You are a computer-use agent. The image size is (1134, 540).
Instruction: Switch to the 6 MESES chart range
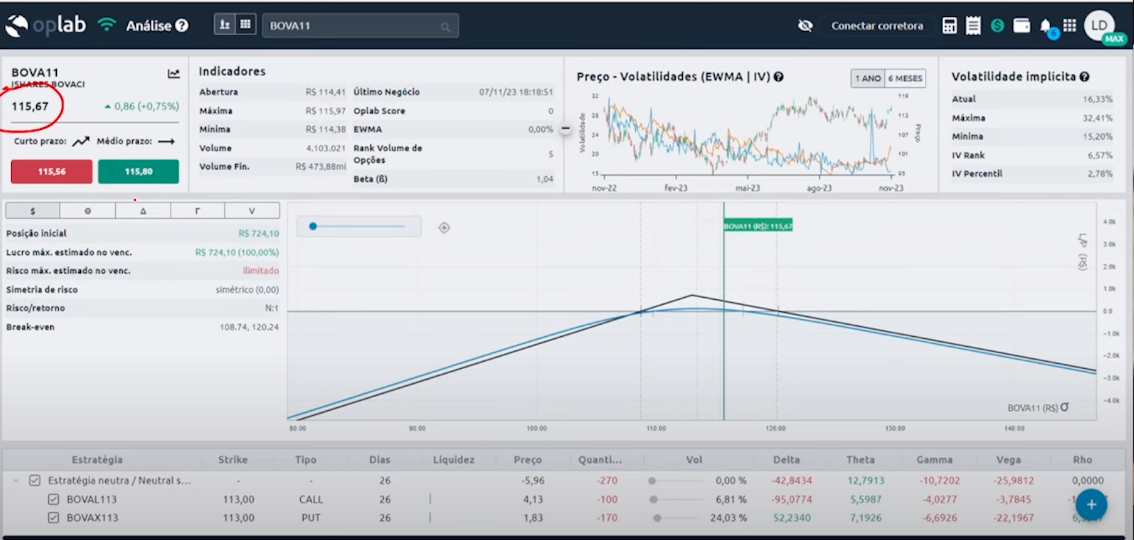tap(907, 78)
